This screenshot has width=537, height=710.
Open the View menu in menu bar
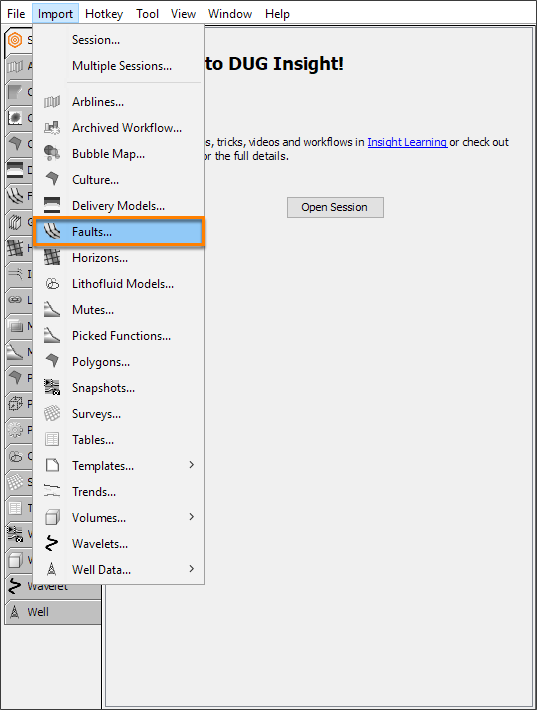click(x=183, y=14)
